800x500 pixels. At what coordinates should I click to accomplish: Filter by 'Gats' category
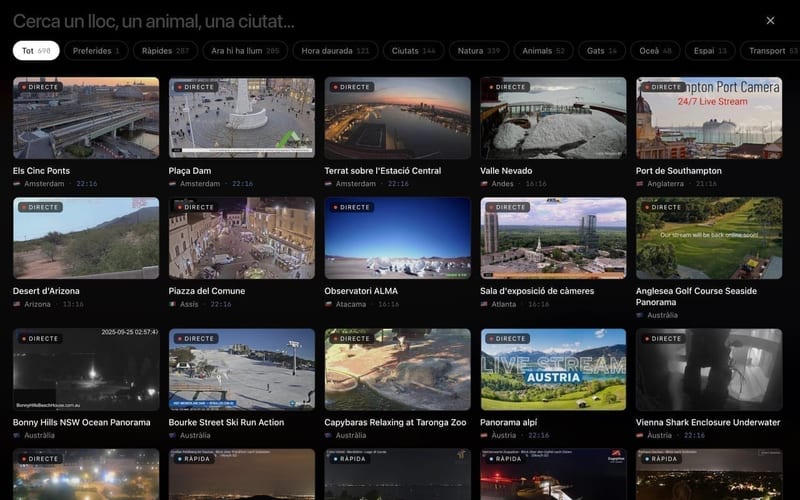(602, 51)
